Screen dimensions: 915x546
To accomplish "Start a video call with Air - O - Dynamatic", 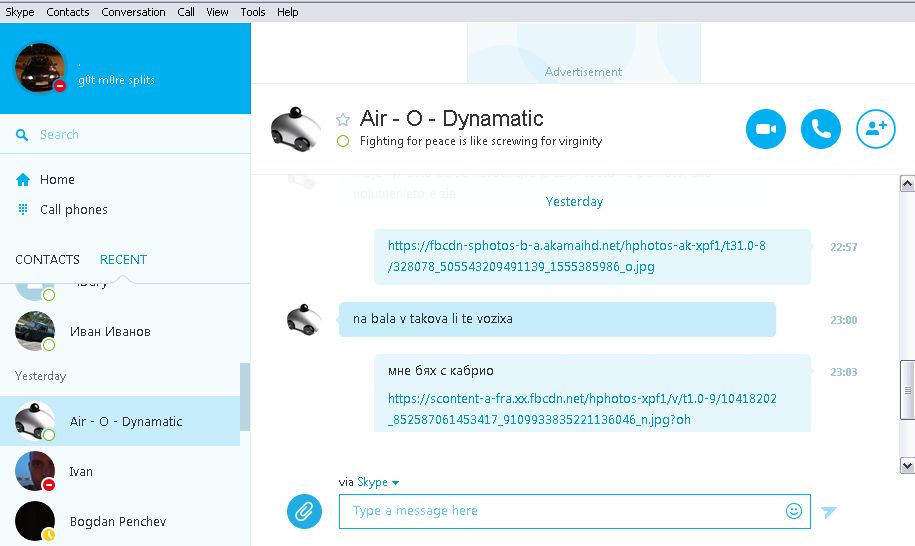I will tap(766, 129).
